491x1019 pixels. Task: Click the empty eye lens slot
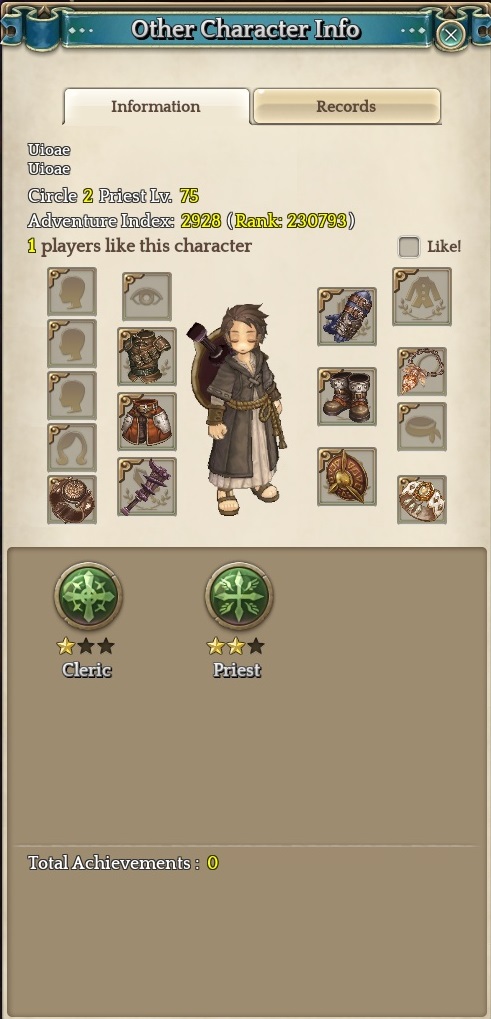tap(147, 296)
